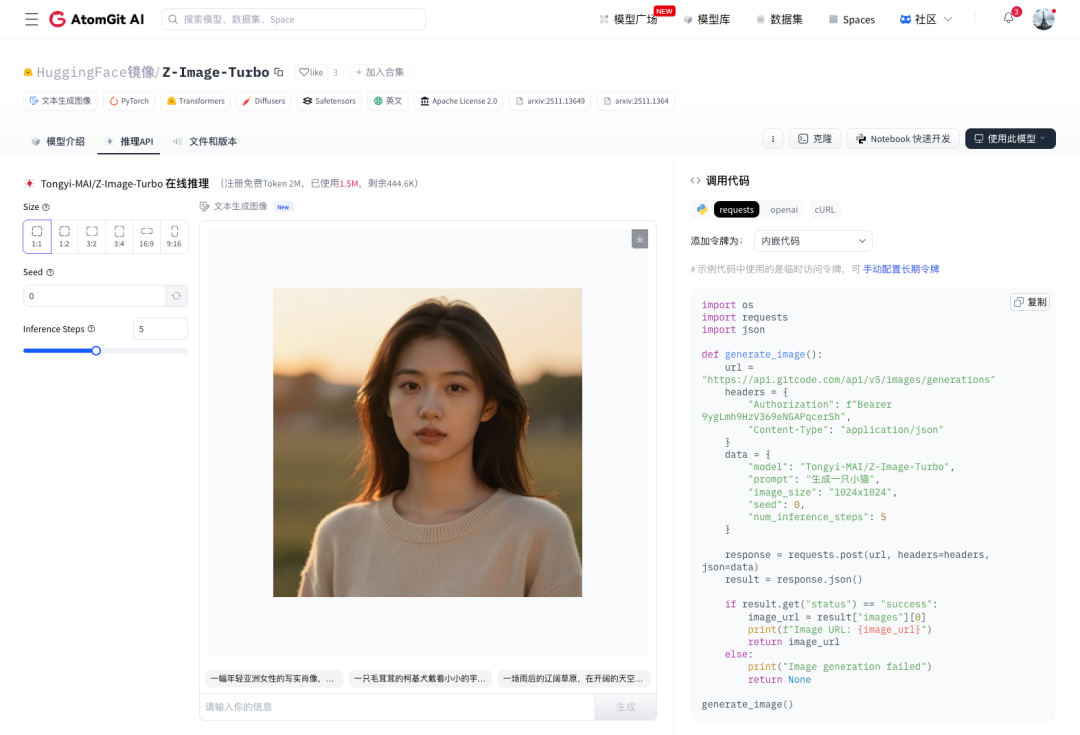Copy the sample code with 复制 icon
Image resolution: width=1080 pixels, height=735 pixels.
[1029, 301]
